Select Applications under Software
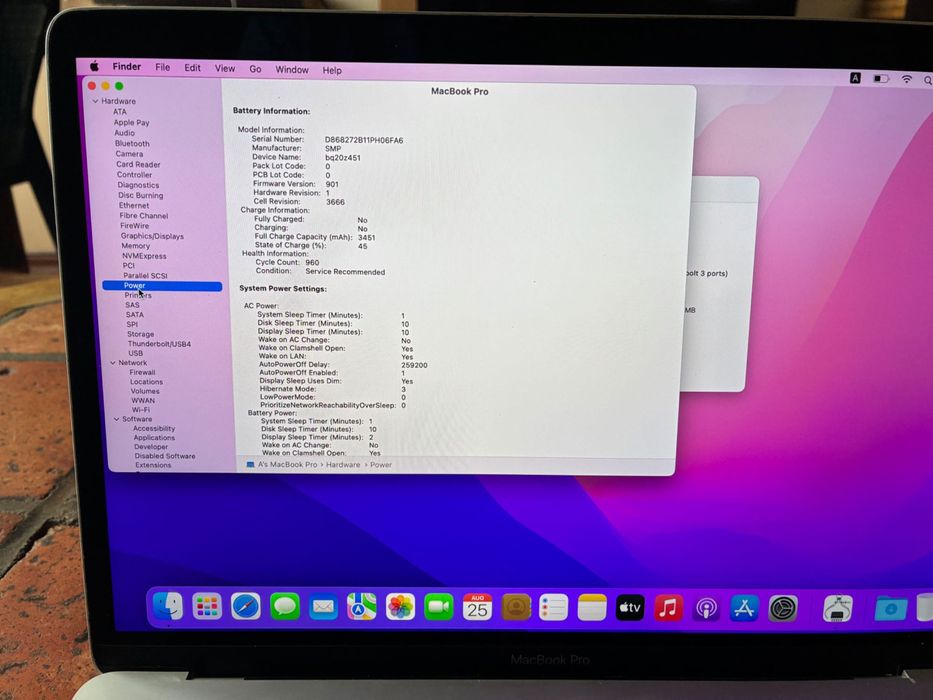 (154, 438)
